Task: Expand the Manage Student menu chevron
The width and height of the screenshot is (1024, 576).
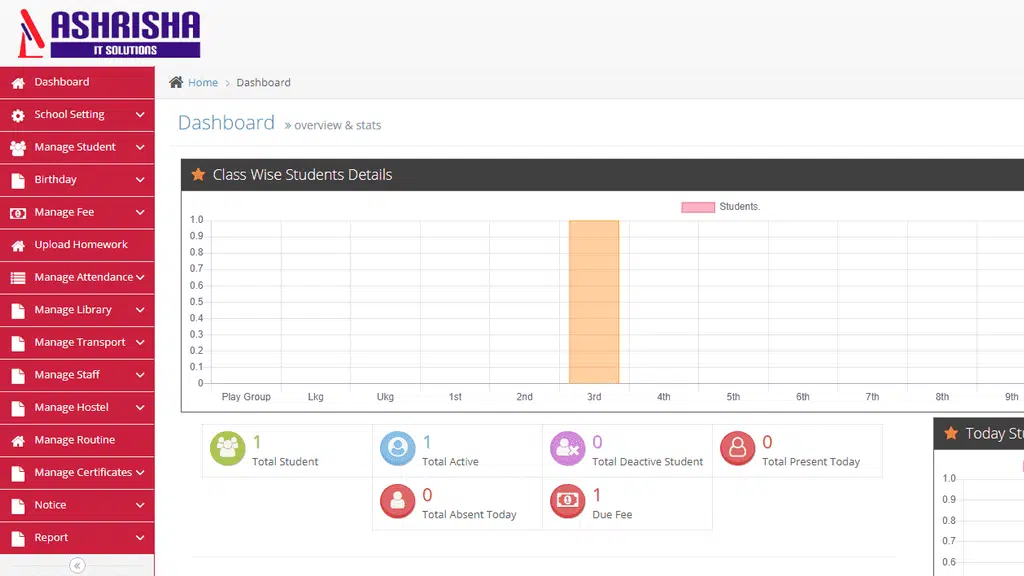Action: (140, 148)
